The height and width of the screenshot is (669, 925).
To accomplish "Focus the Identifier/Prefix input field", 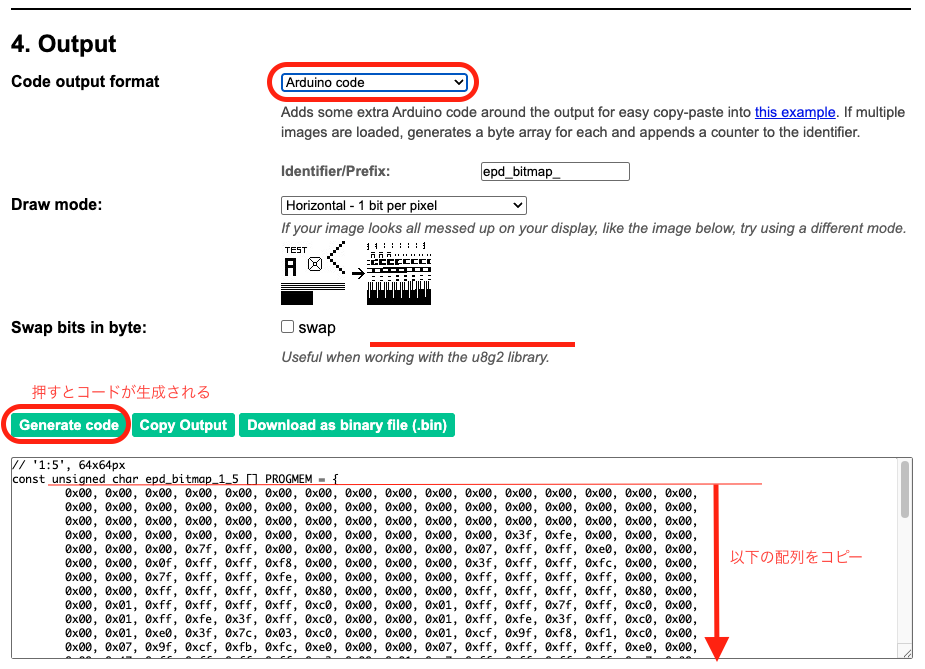I will pyautogui.click(x=555, y=172).
